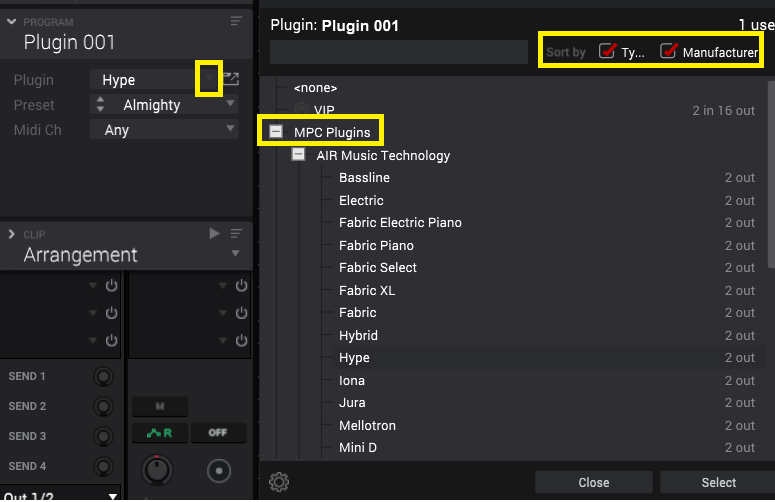Play the Arrangement clip
The height and width of the screenshot is (502, 775).
tap(214, 233)
